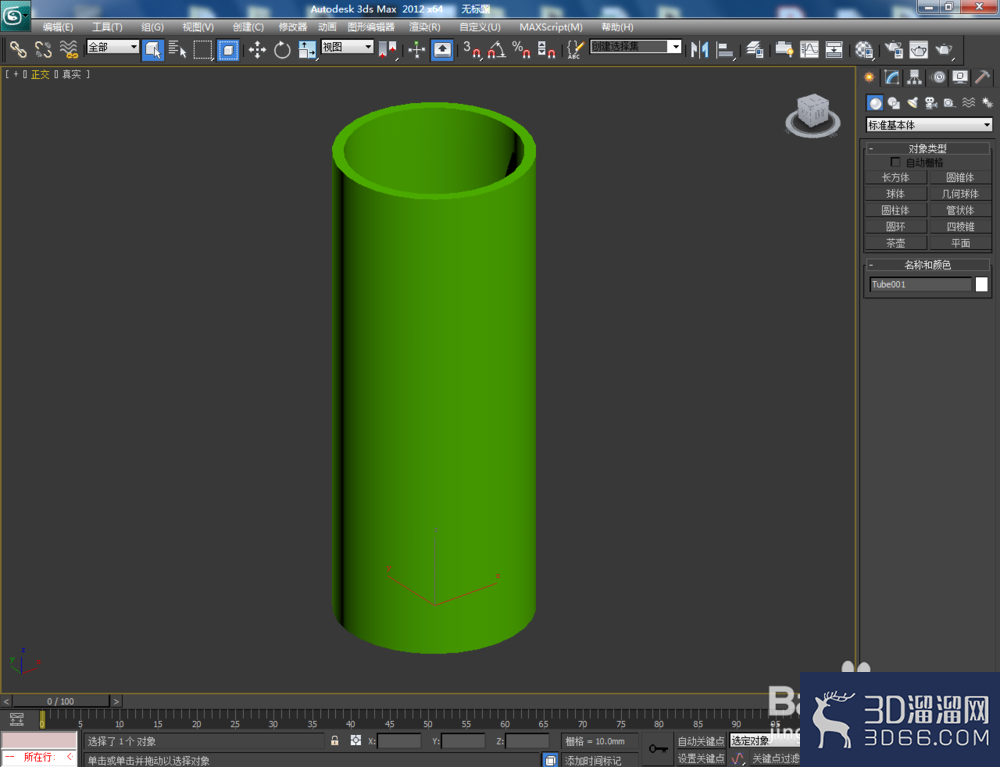Open the 组(G) menu

point(152,27)
